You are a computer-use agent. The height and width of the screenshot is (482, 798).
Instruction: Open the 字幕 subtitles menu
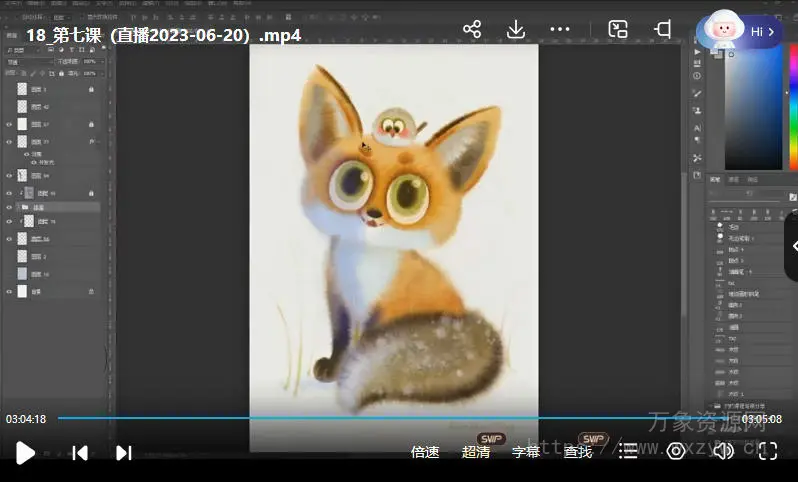click(526, 452)
